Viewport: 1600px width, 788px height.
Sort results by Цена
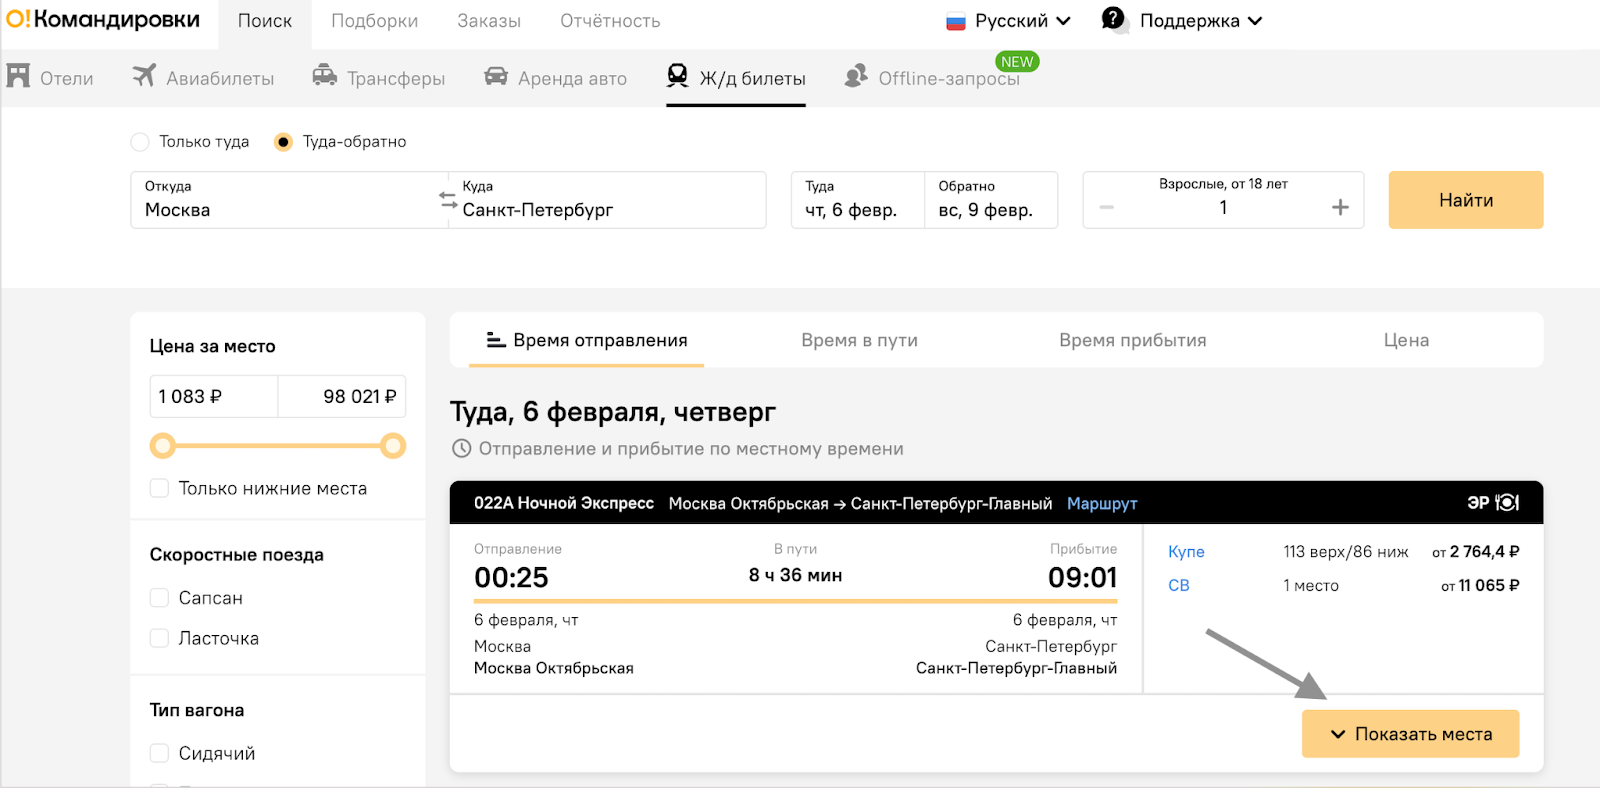(x=1406, y=340)
